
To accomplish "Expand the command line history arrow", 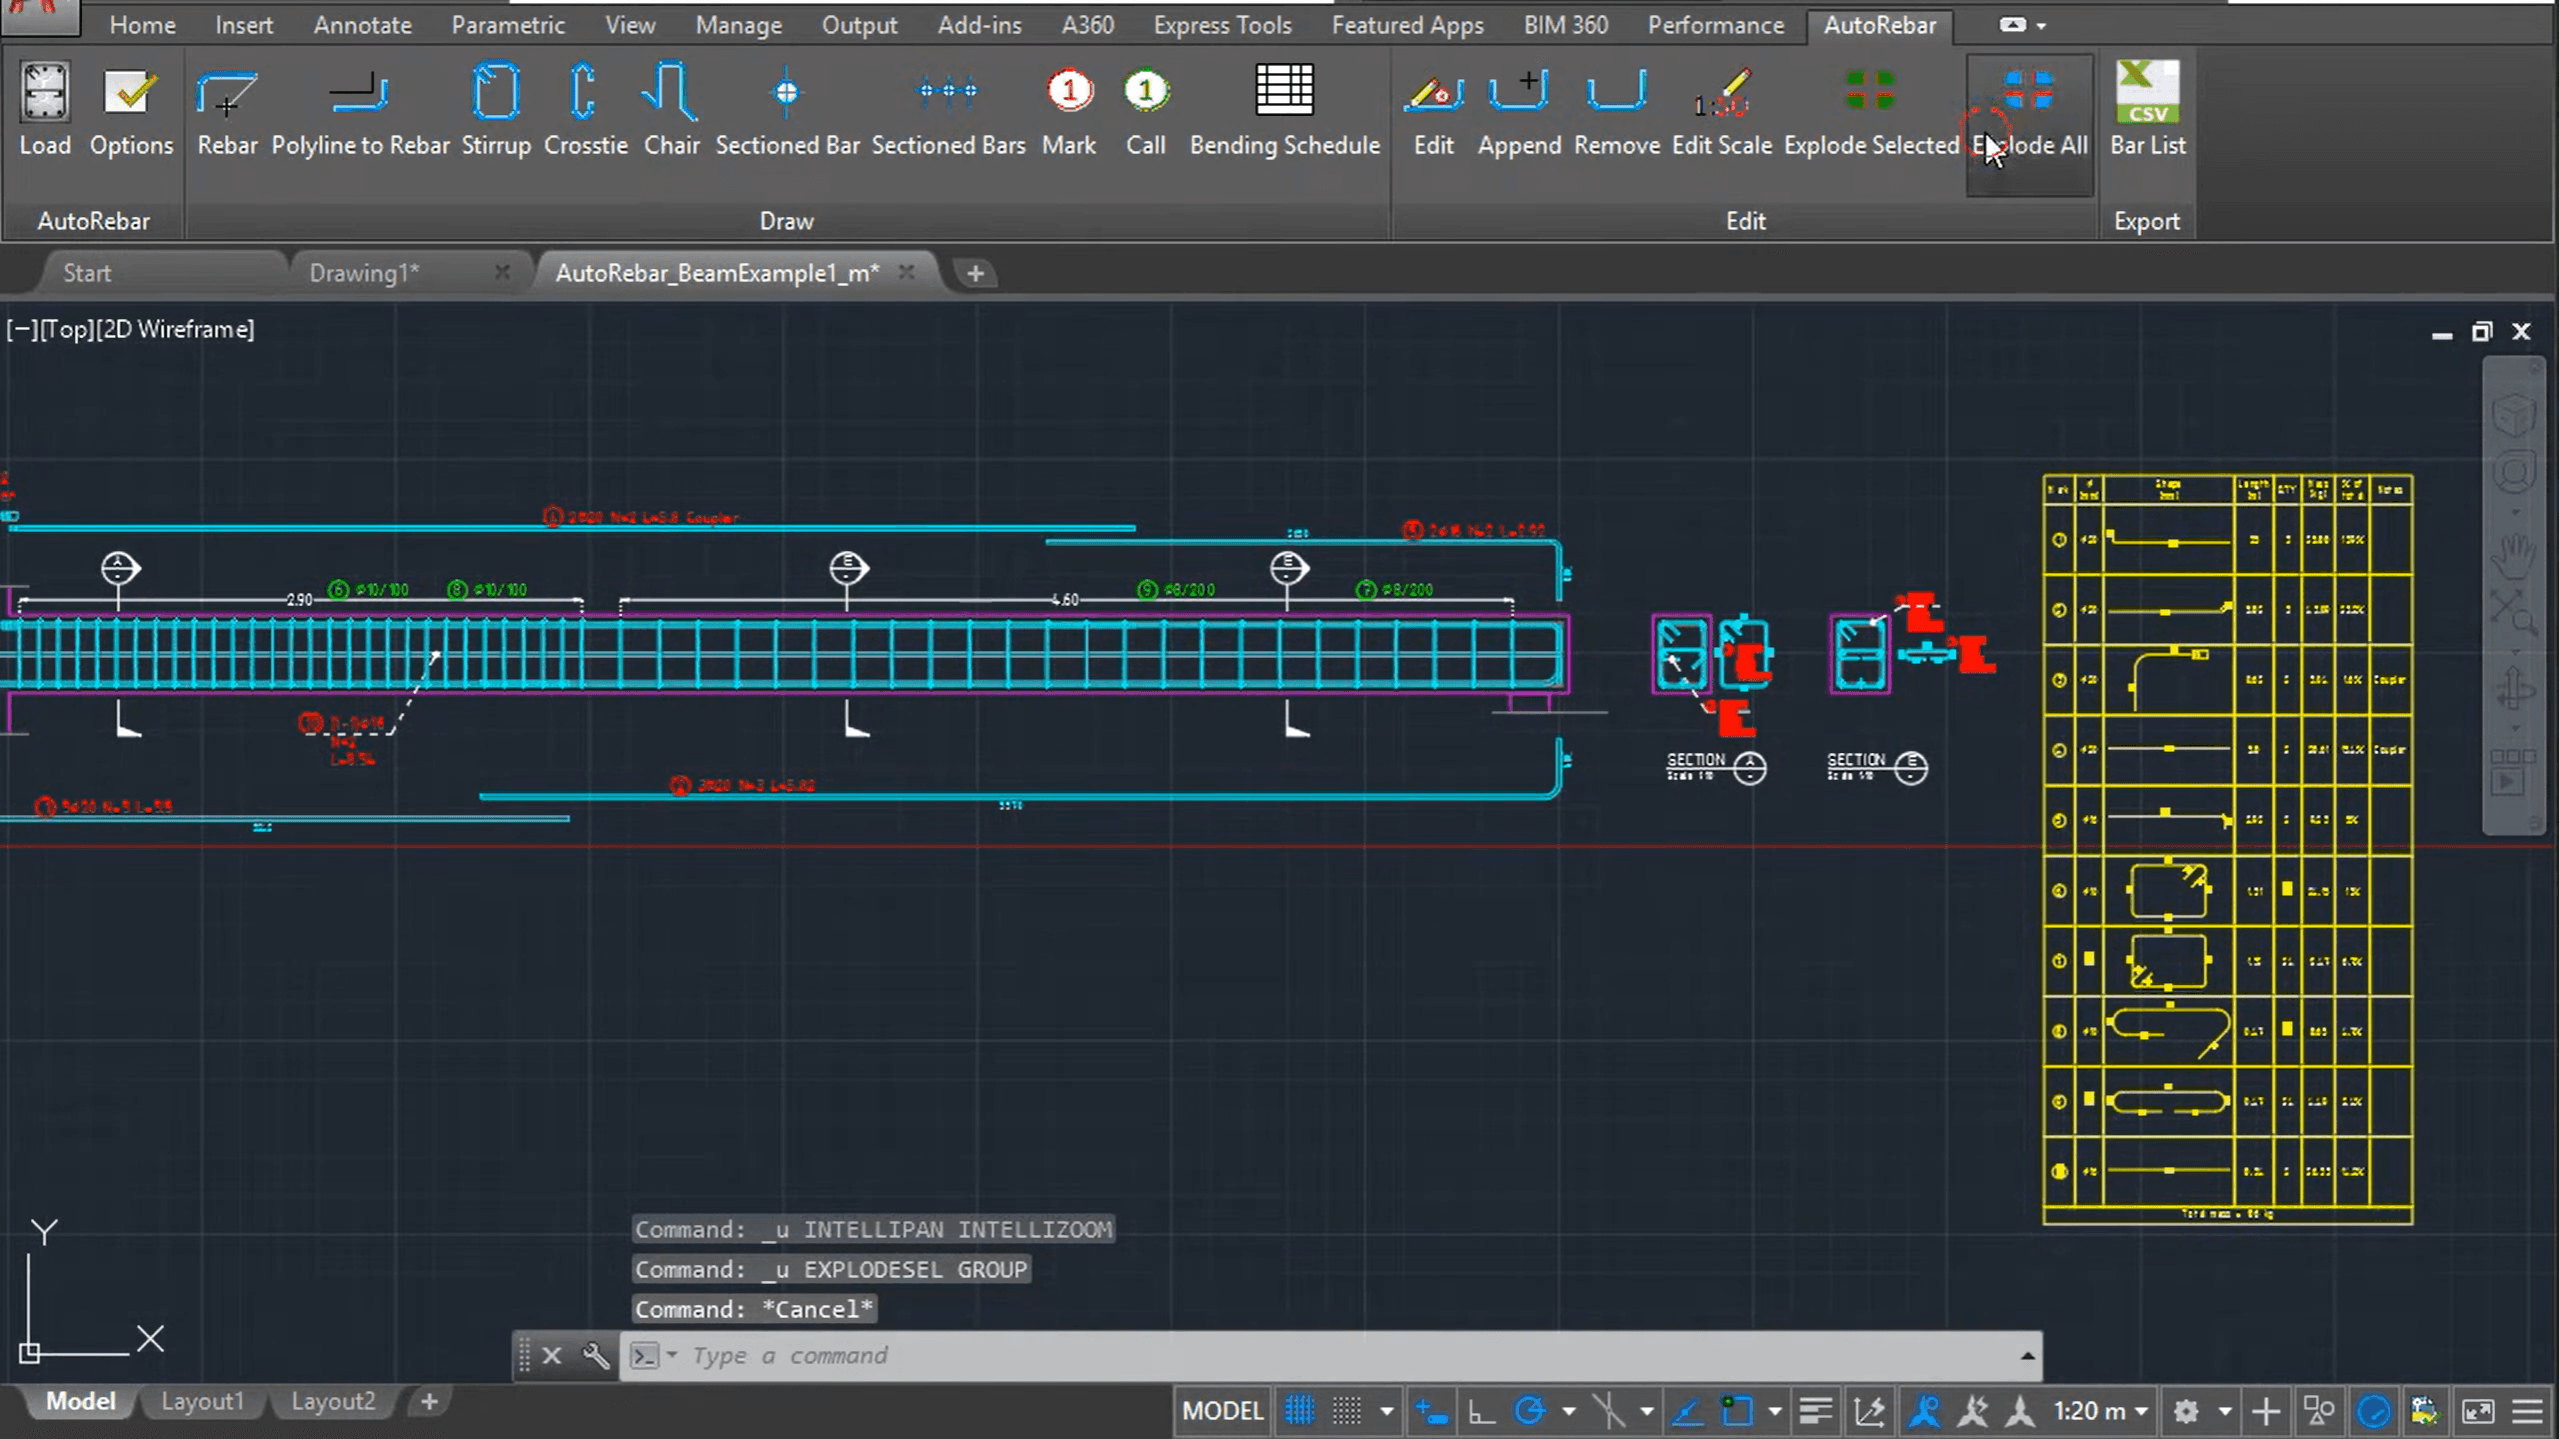I will [x=2026, y=1356].
